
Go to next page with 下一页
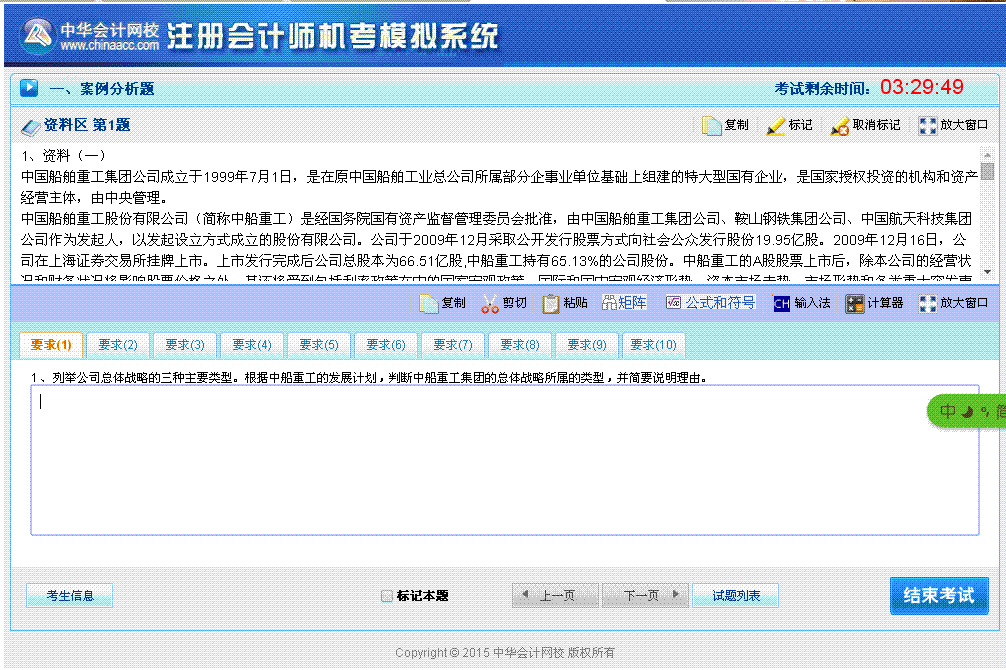click(x=645, y=594)
